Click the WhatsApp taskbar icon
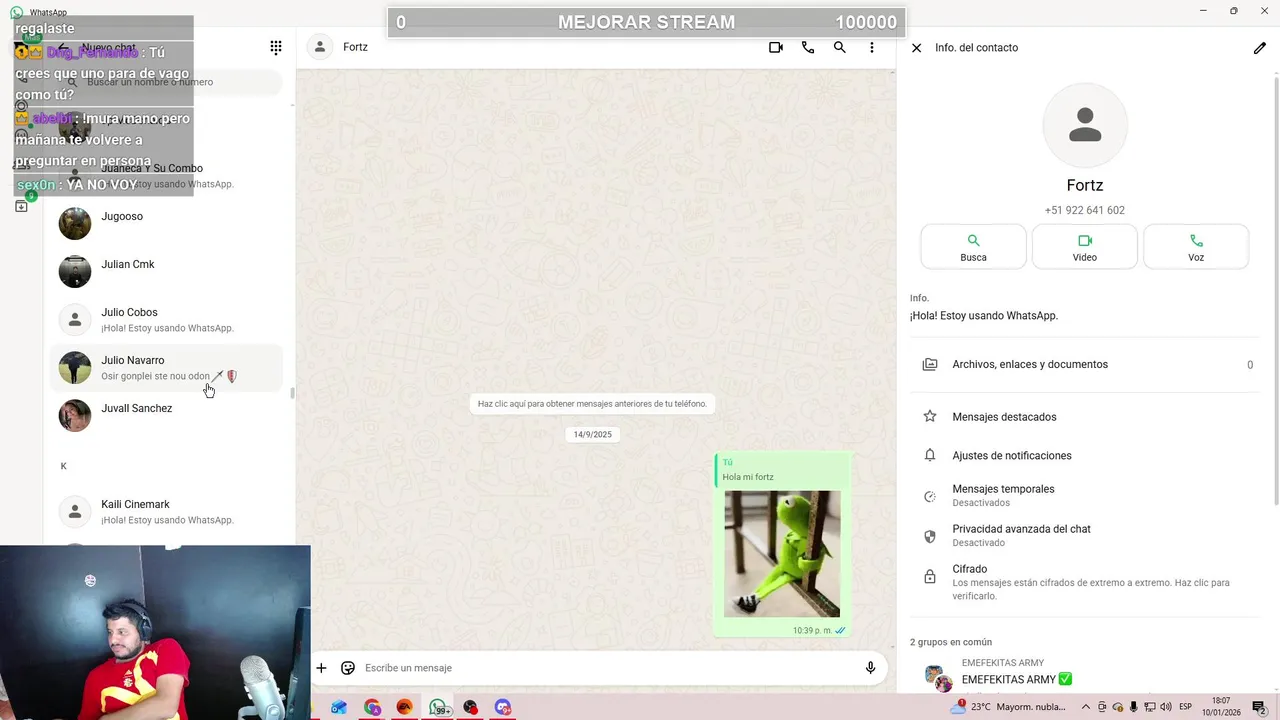 438,707
